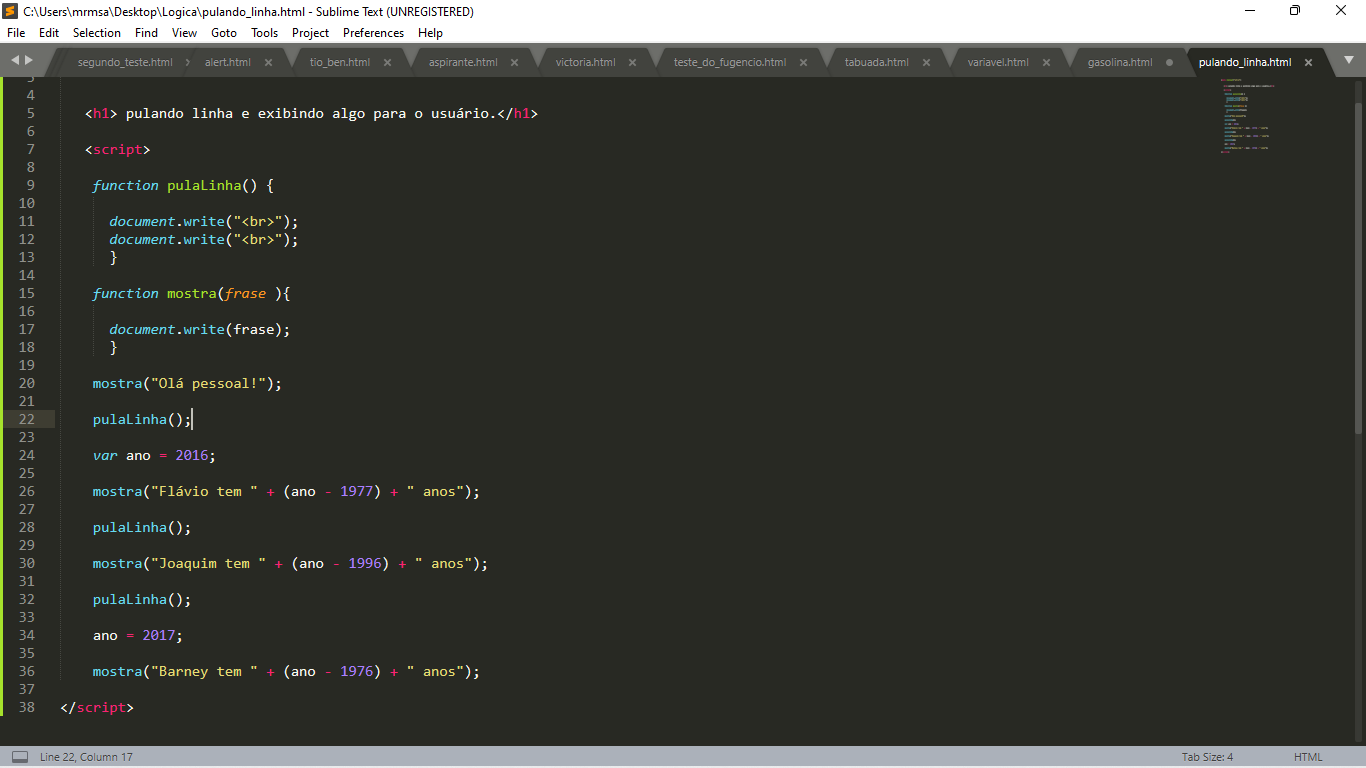Screen dimensions: 1366x768
Task: Open the View menu
Action: pos(184,33)
